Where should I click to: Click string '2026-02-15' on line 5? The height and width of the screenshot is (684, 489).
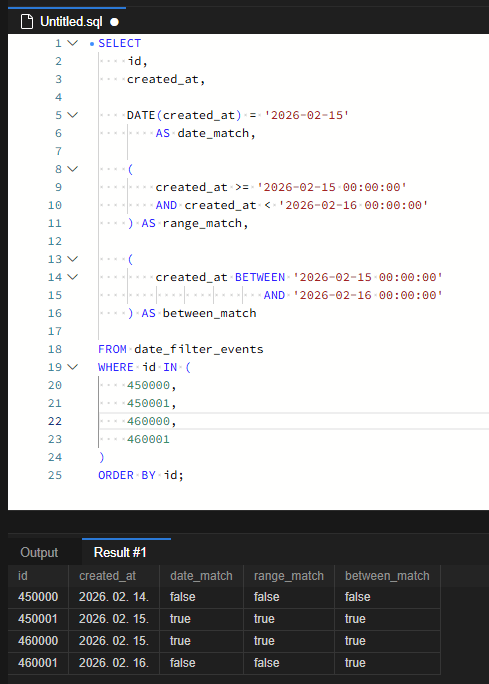[307, 115]
